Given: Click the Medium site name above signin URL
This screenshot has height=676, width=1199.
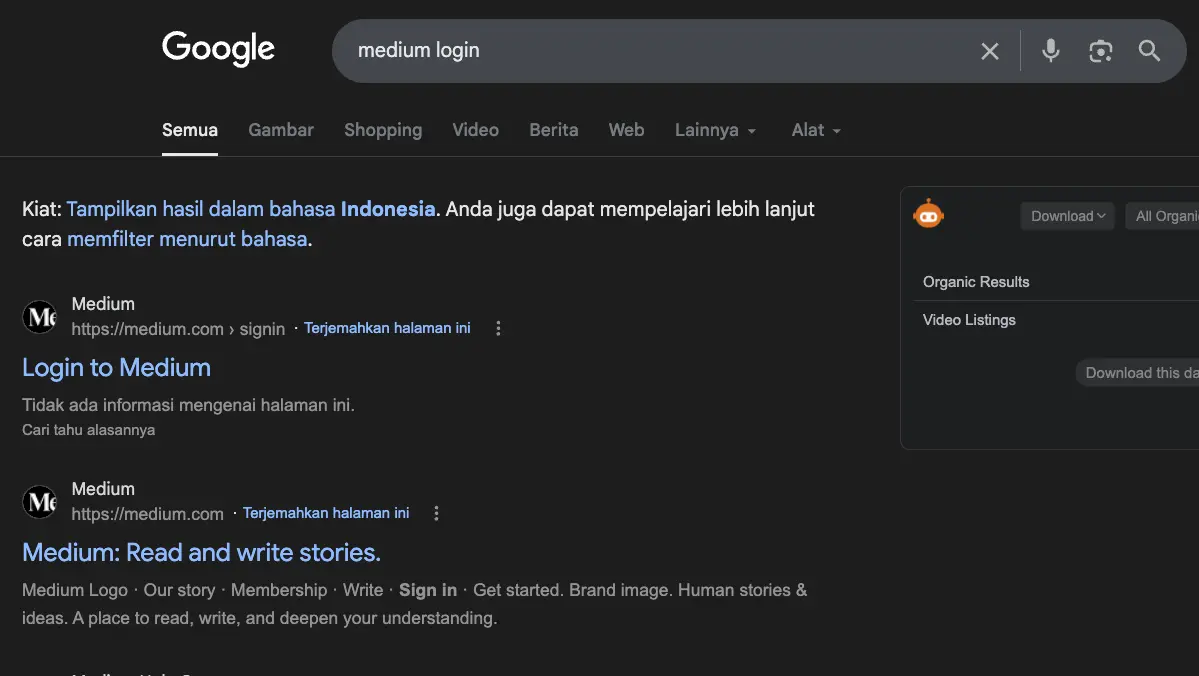Looking at the screenshot, I should tap(103, 304).
